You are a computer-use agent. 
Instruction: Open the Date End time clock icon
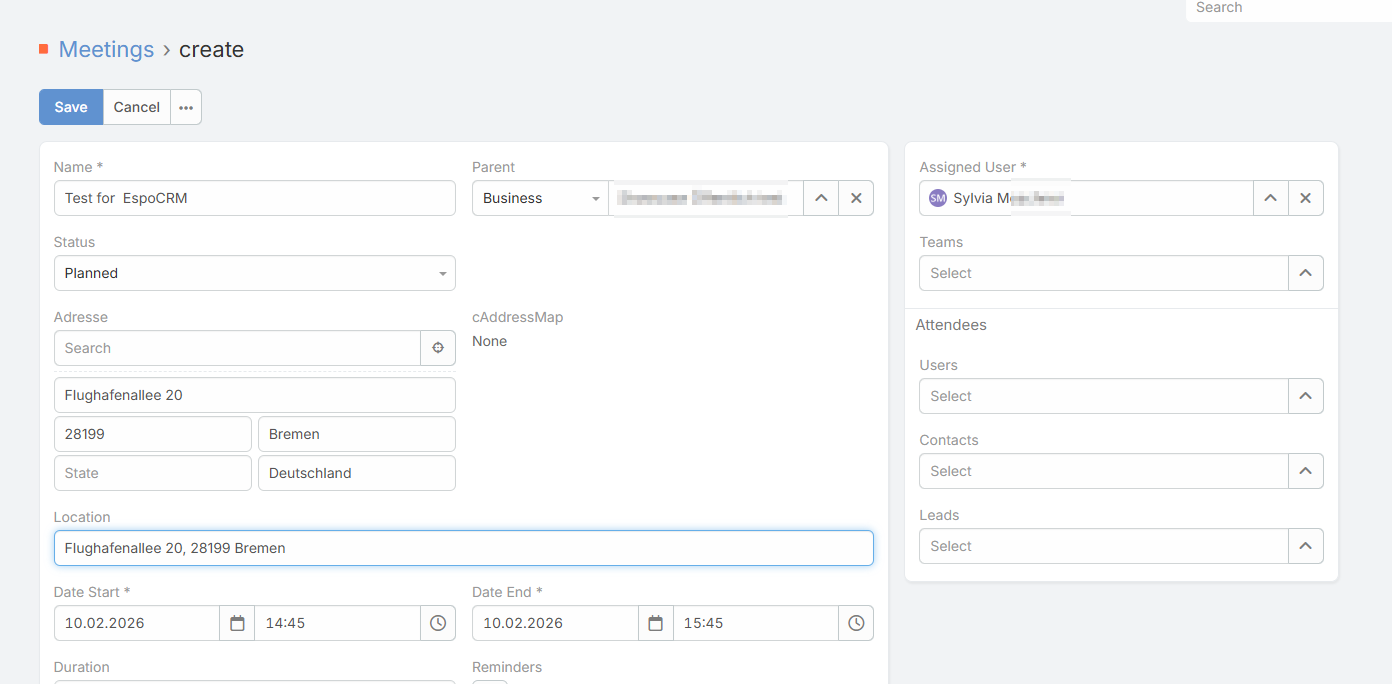pos(856,623)
